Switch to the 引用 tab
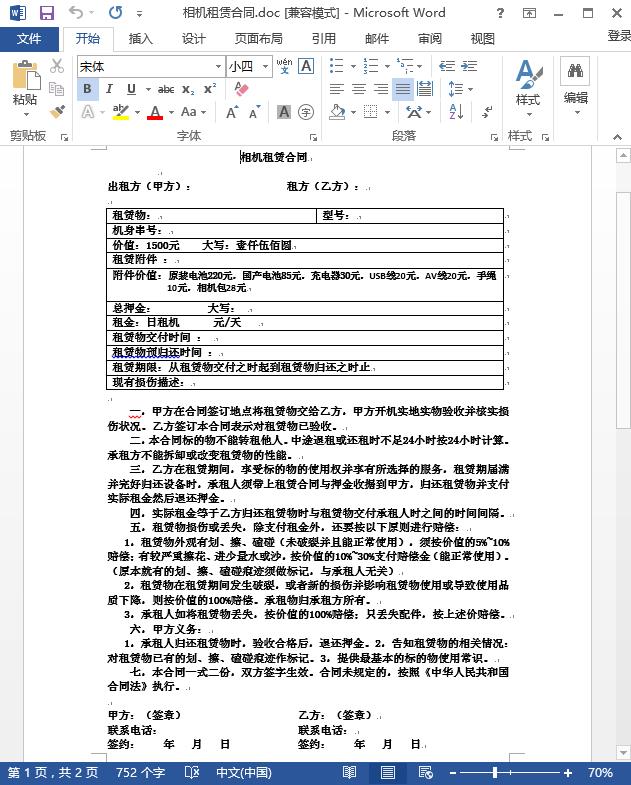The height and width of the screenshot is (785, 631). (324, 39)
